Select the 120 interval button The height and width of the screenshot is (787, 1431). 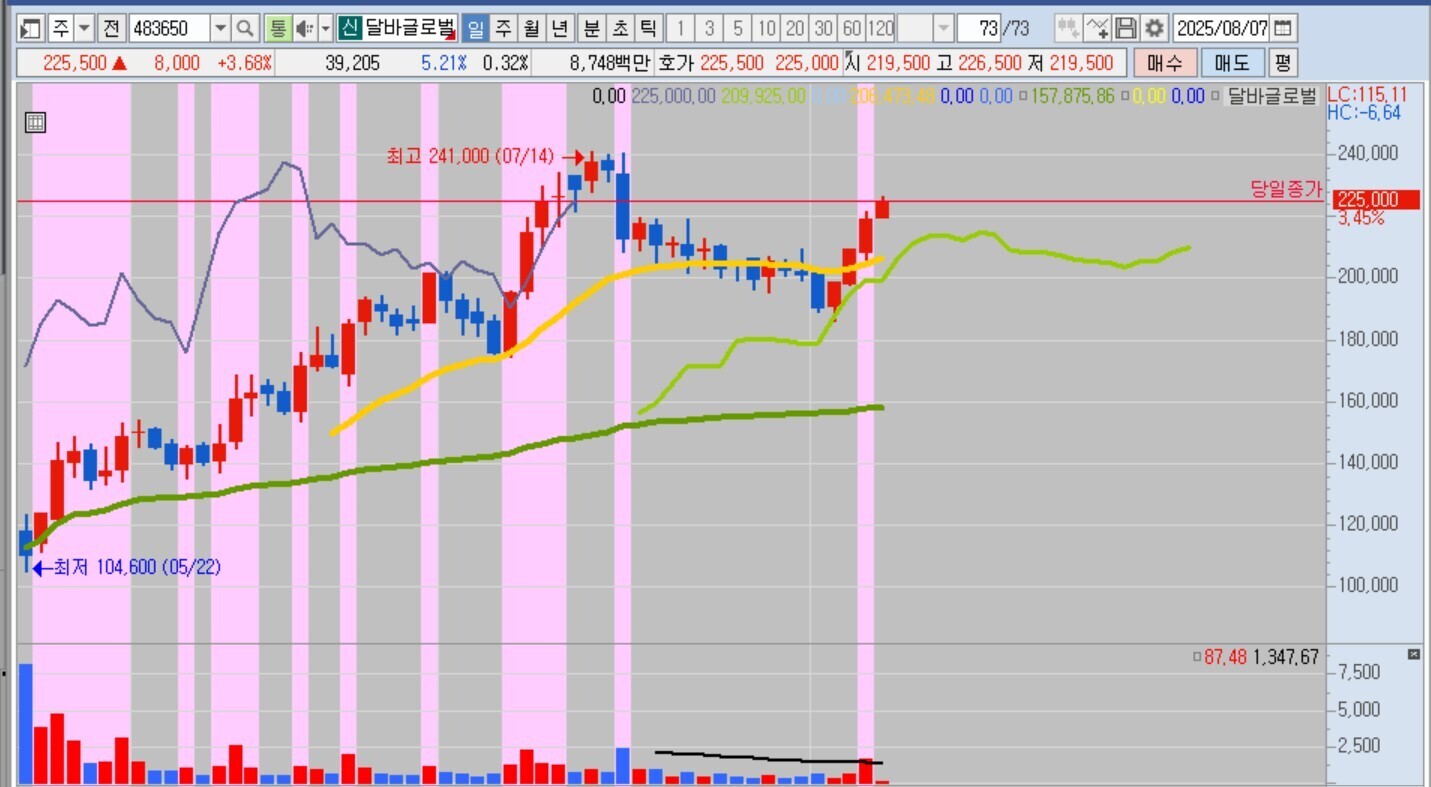pos(881,27)
